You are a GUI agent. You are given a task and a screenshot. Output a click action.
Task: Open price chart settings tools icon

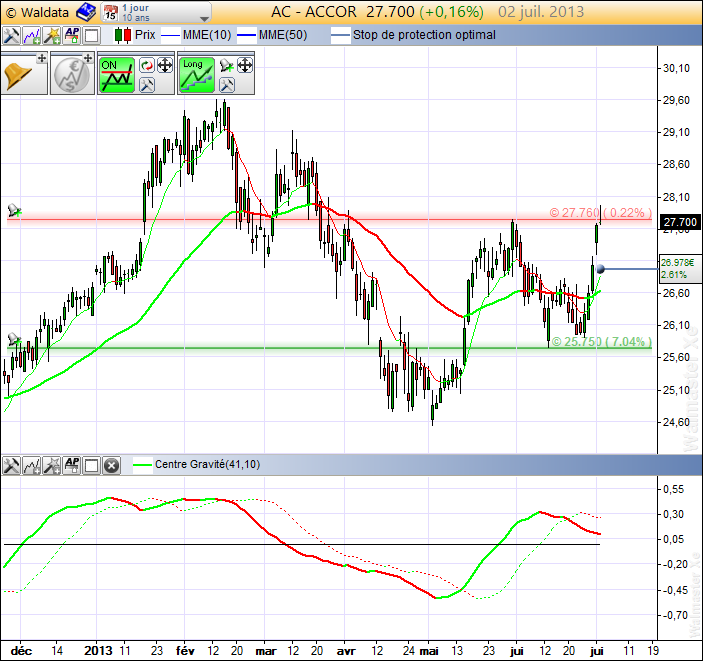click(x=11, y=35)
